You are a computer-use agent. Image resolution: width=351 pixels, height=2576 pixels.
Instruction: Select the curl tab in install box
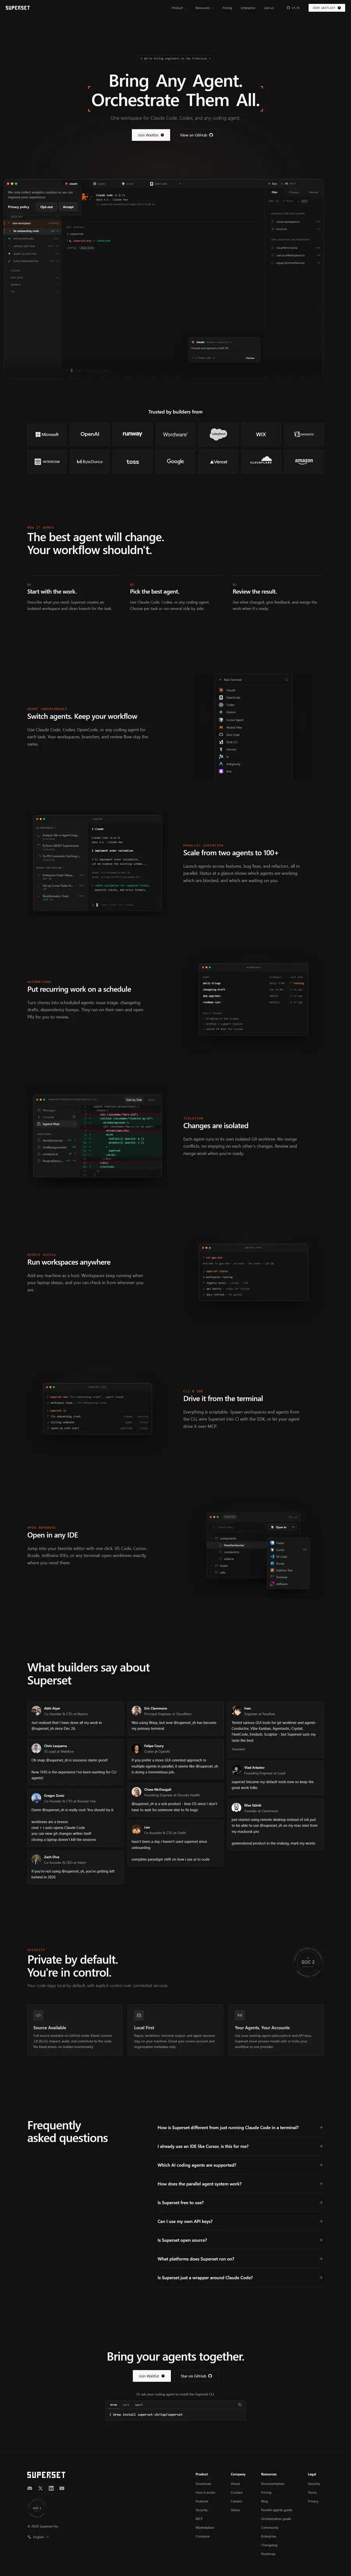click(126, 2404)
